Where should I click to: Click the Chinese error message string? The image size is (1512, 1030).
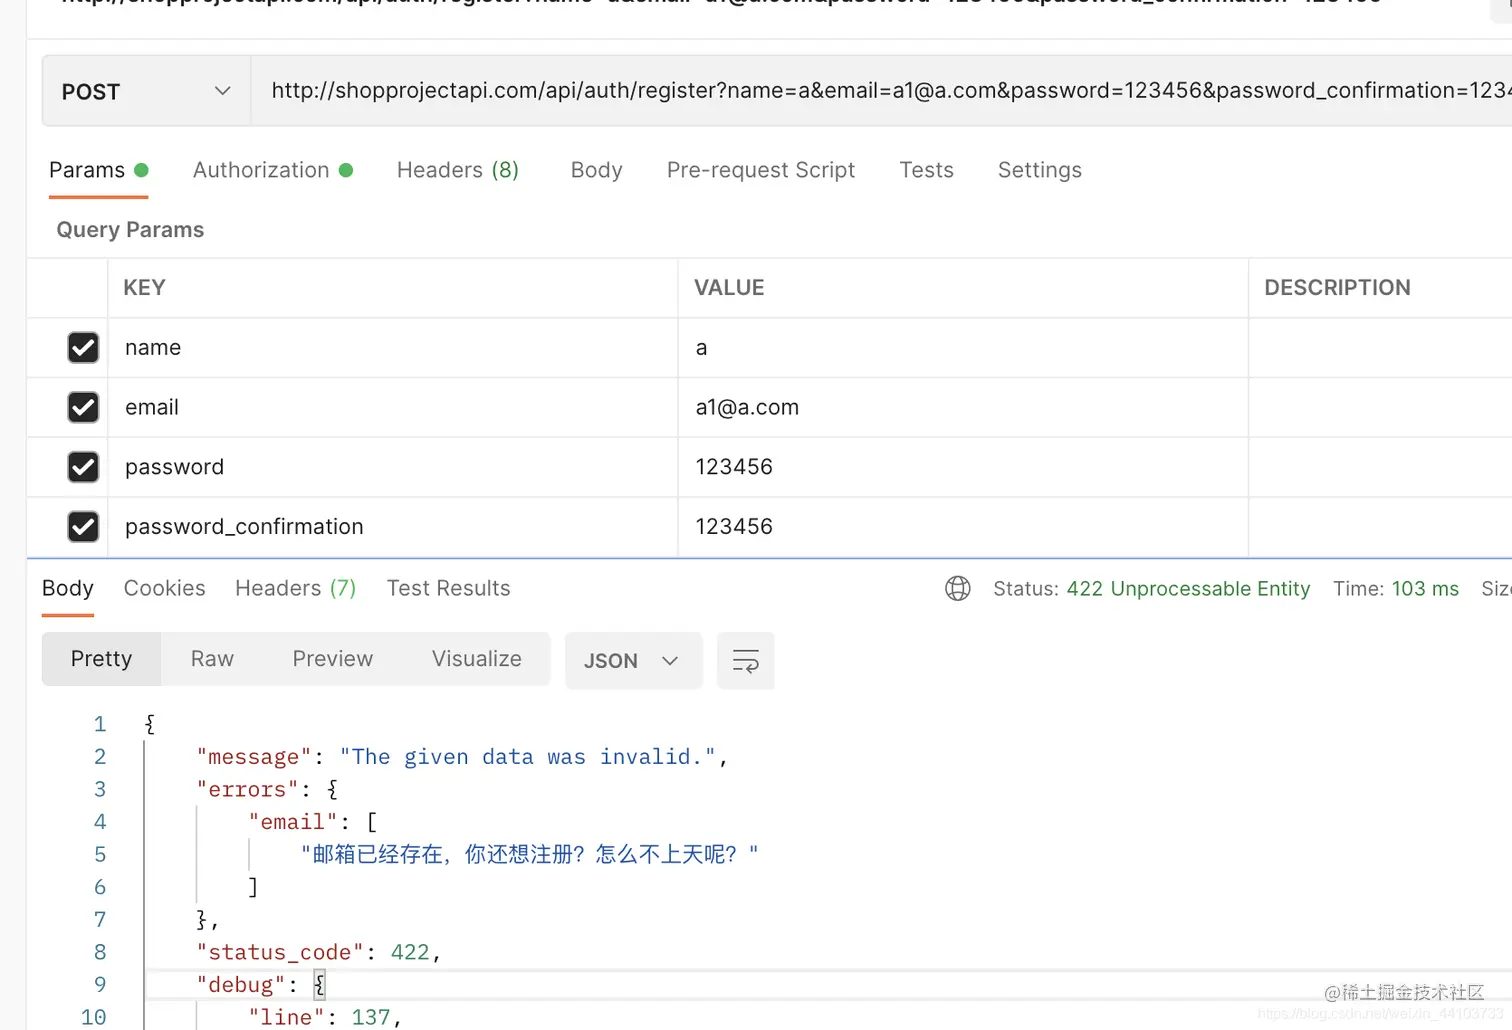tap(529, 854)
